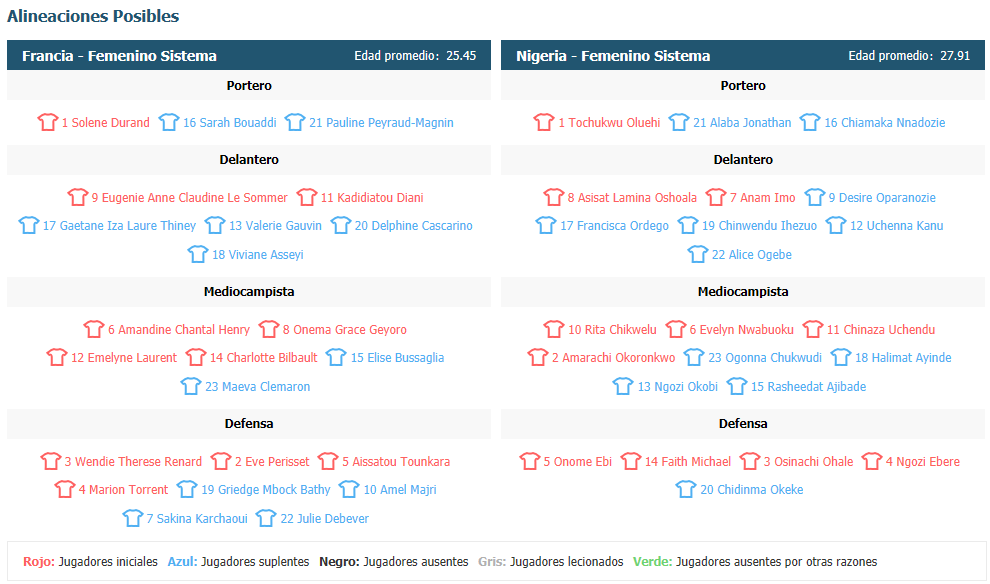The width and height of the screenshot is (990, 584).
Task: Open Rasheedat Ajibade player link
Action: (x=808, y=386)
